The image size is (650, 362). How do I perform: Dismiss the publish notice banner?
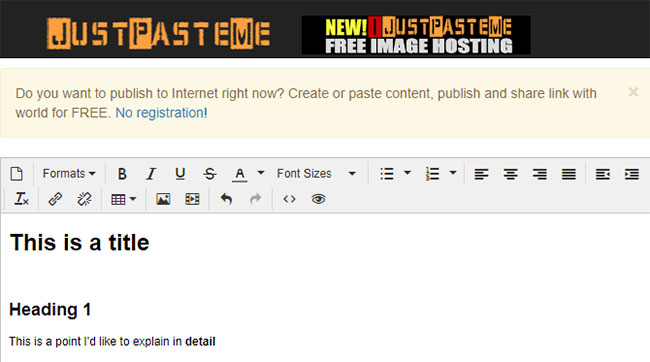pos(633,92)
